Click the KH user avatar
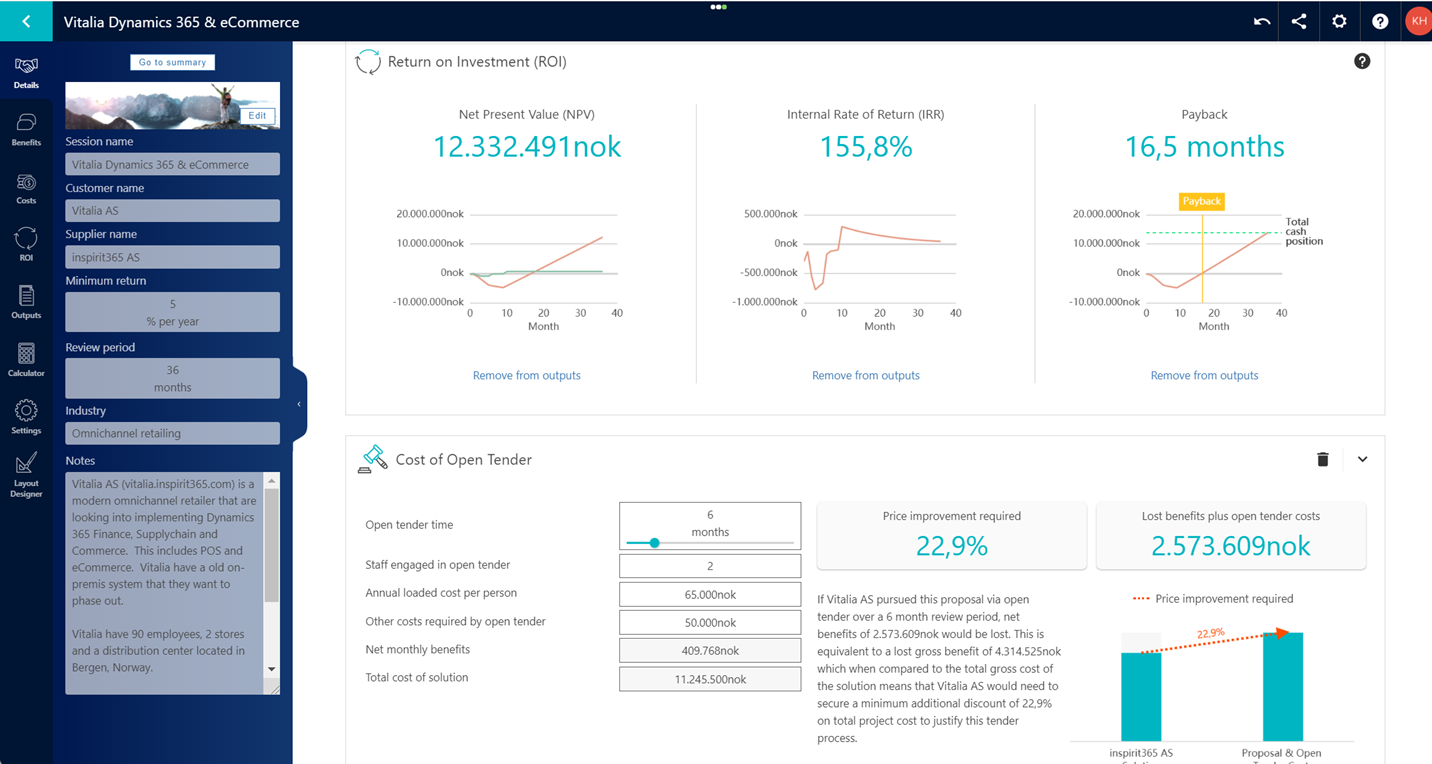 click(1418, 21)
